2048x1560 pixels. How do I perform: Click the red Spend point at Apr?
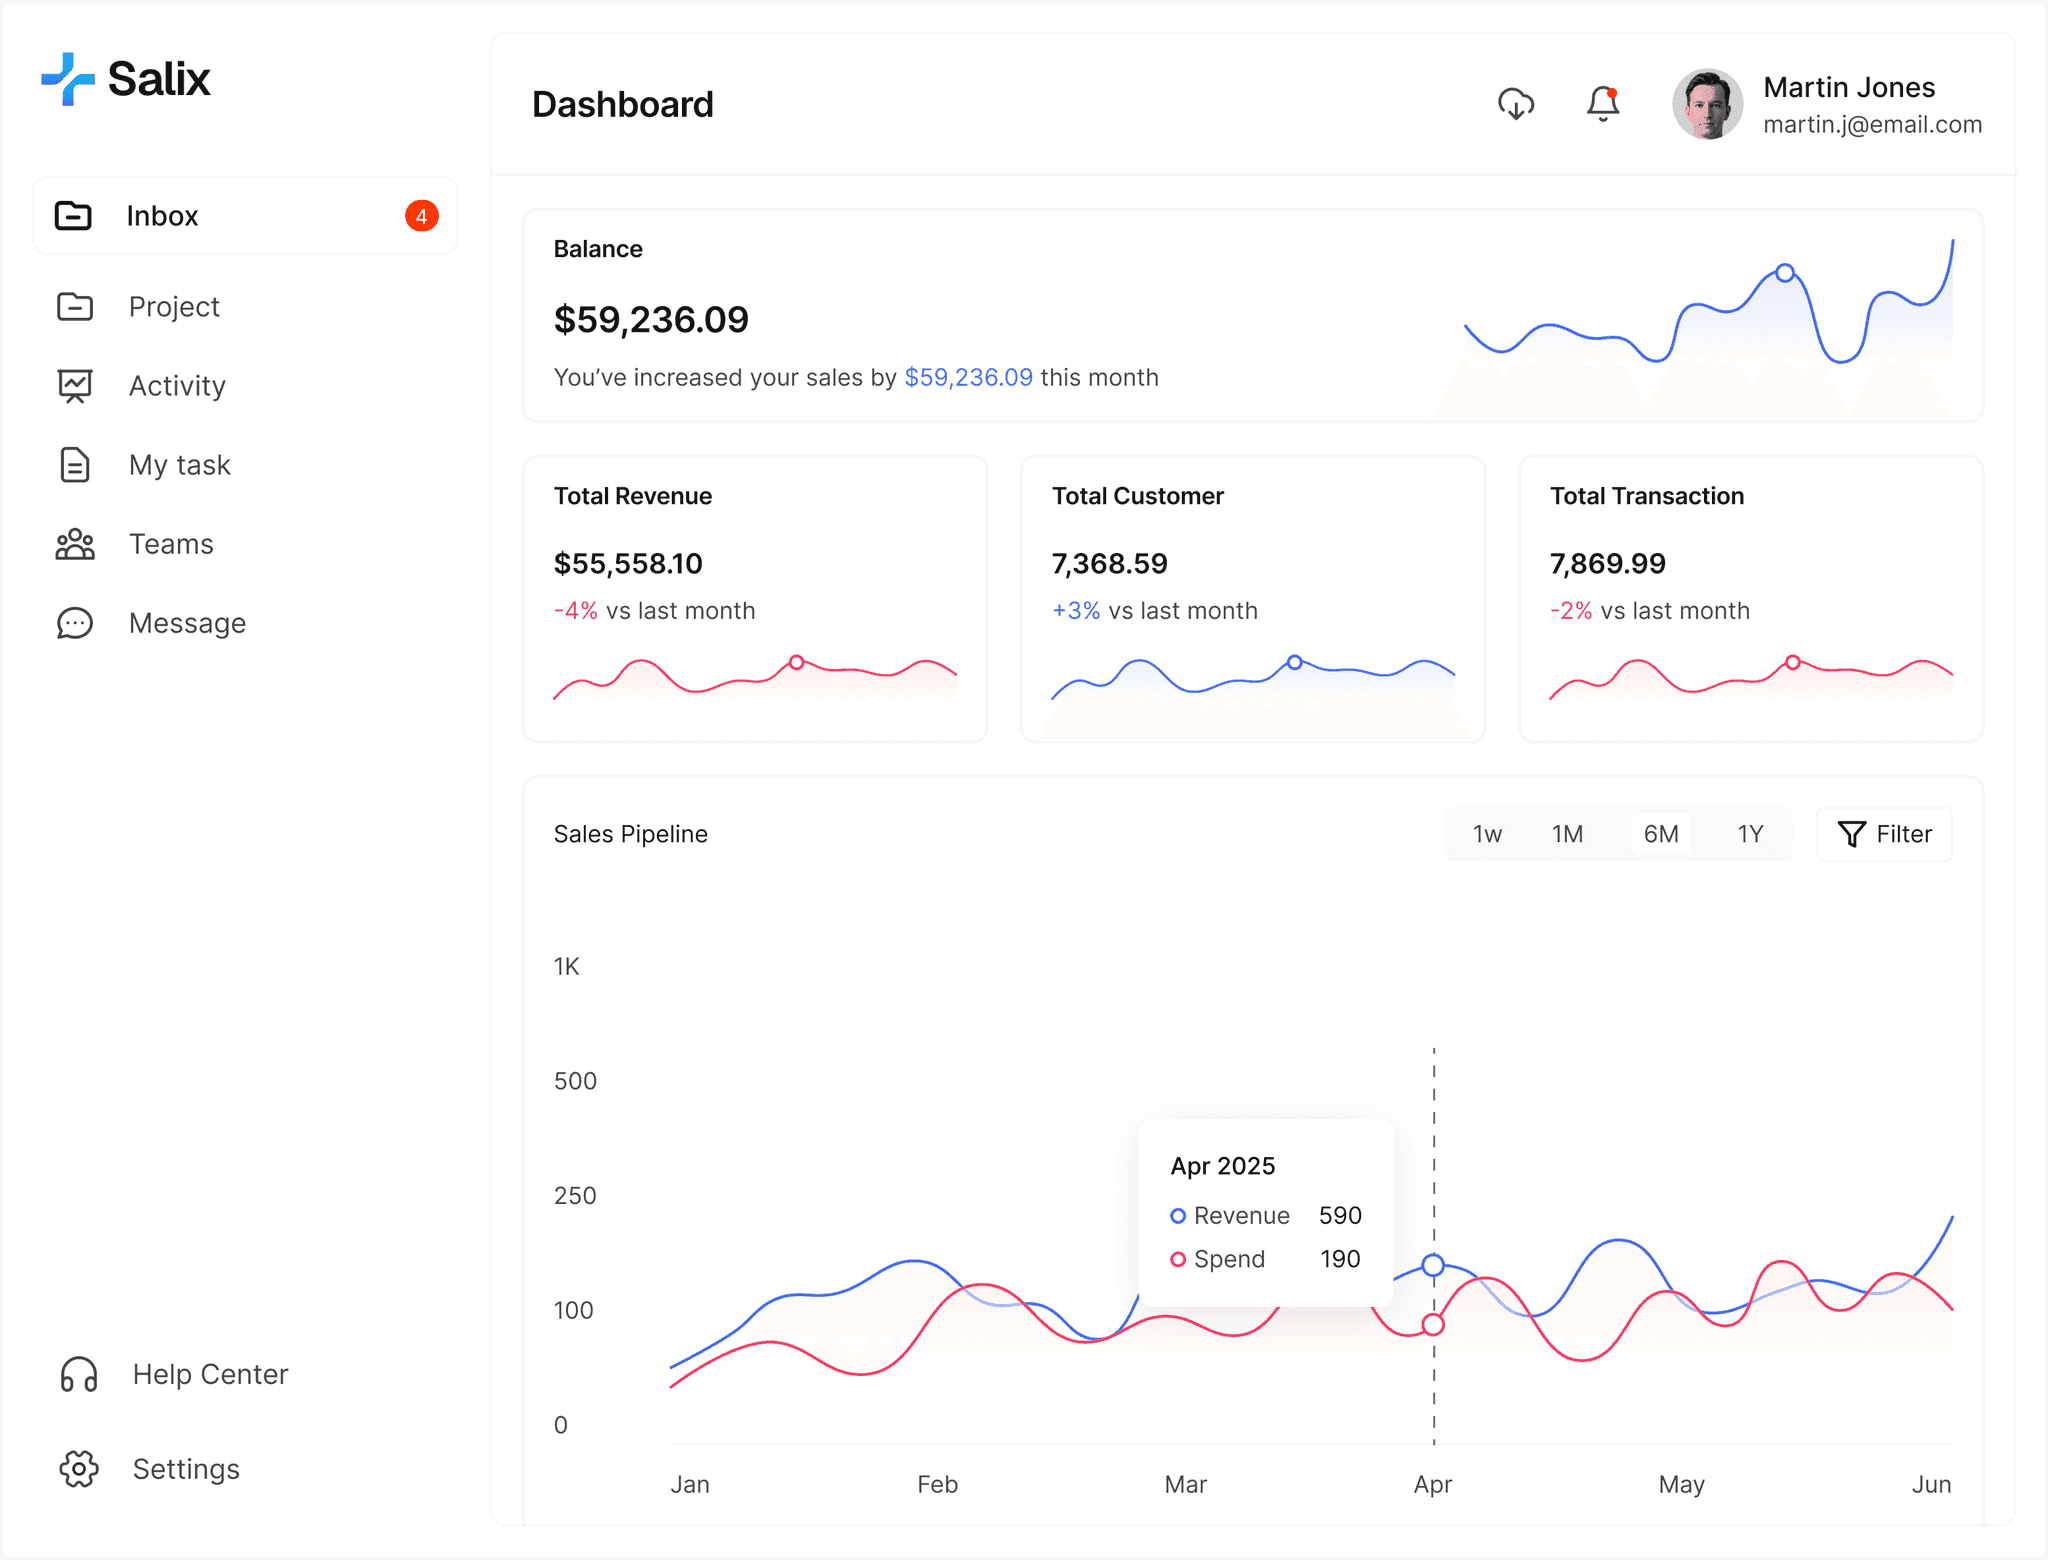[1433, 1324]
